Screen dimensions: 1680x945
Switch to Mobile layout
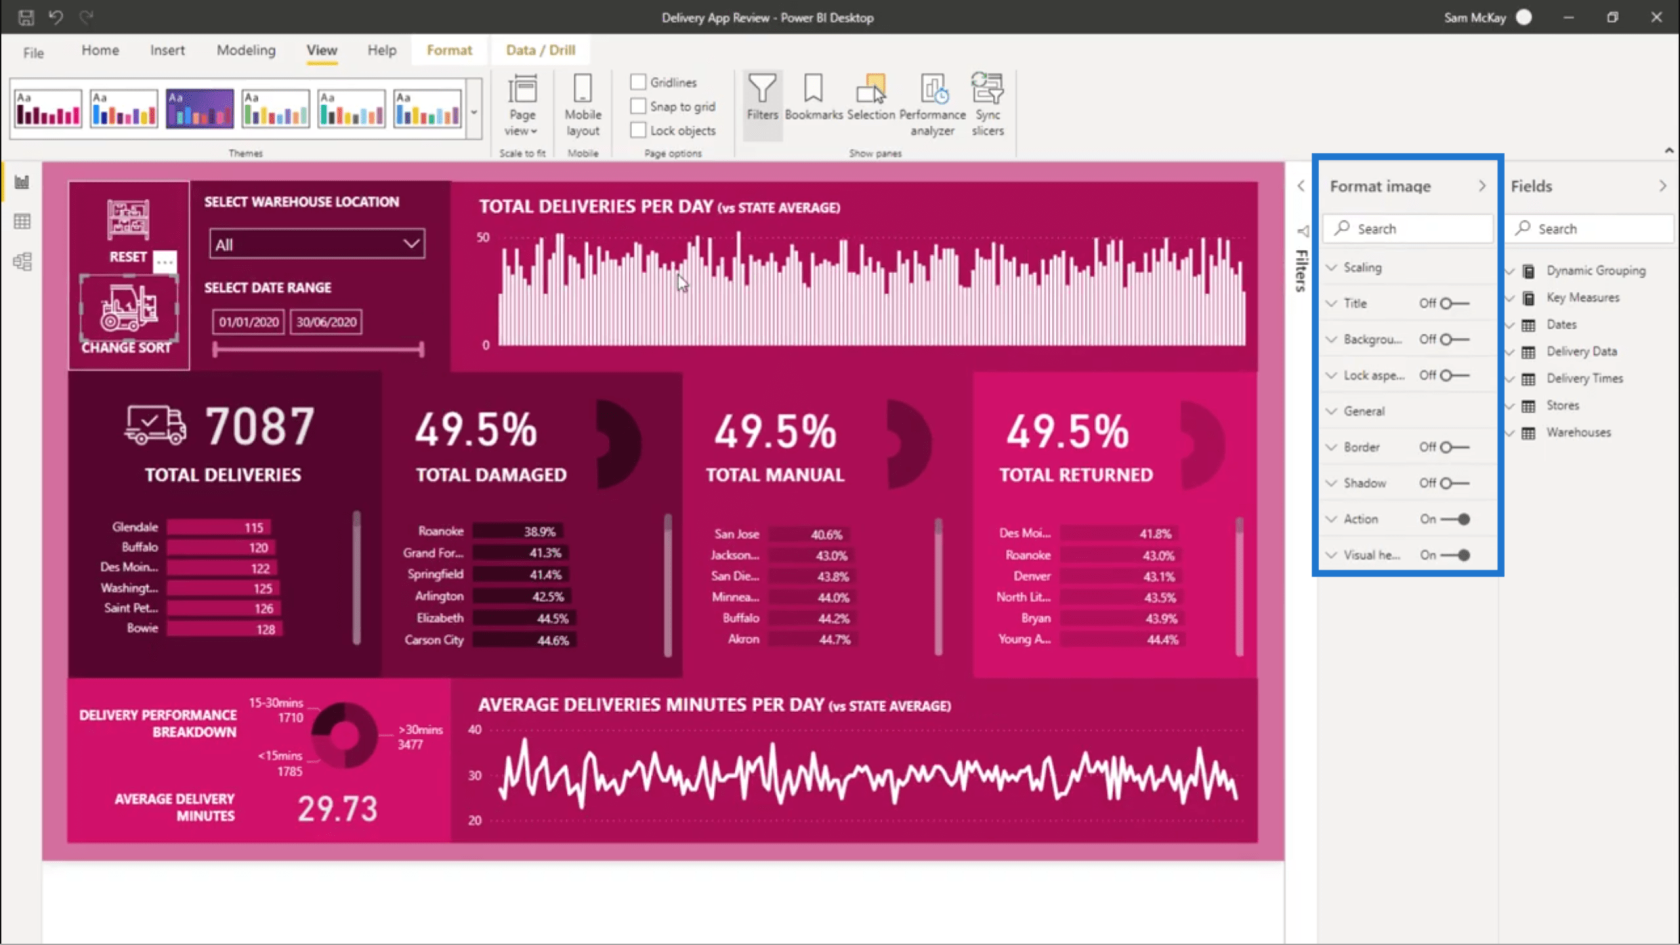pyautogui.click(x=583, y=105)
